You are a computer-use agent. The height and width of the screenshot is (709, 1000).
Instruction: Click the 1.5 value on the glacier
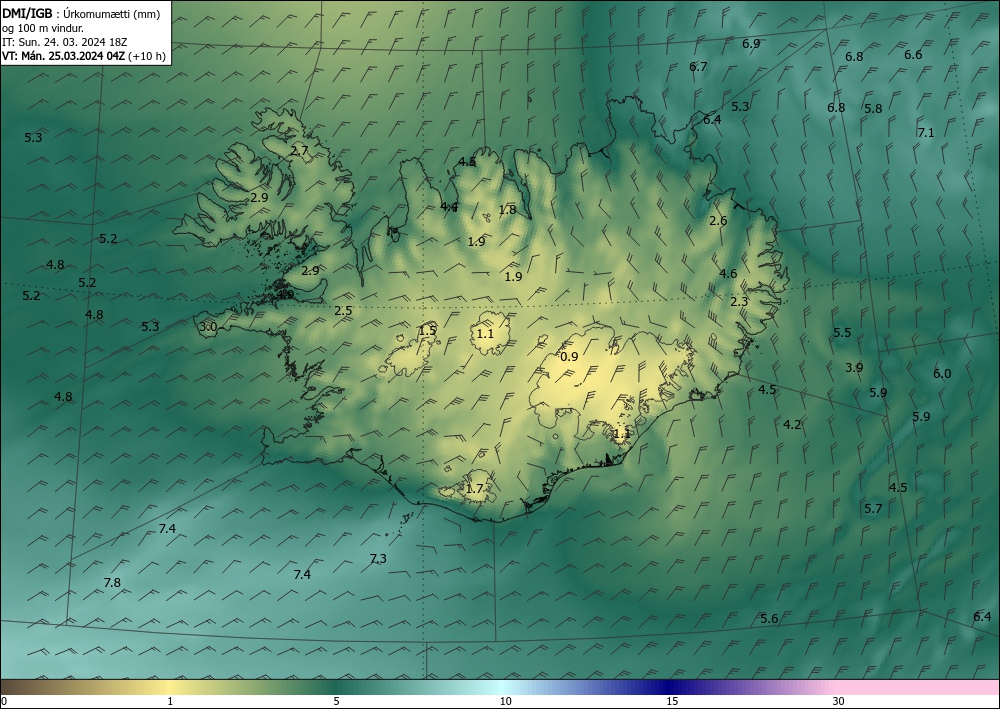427,330
